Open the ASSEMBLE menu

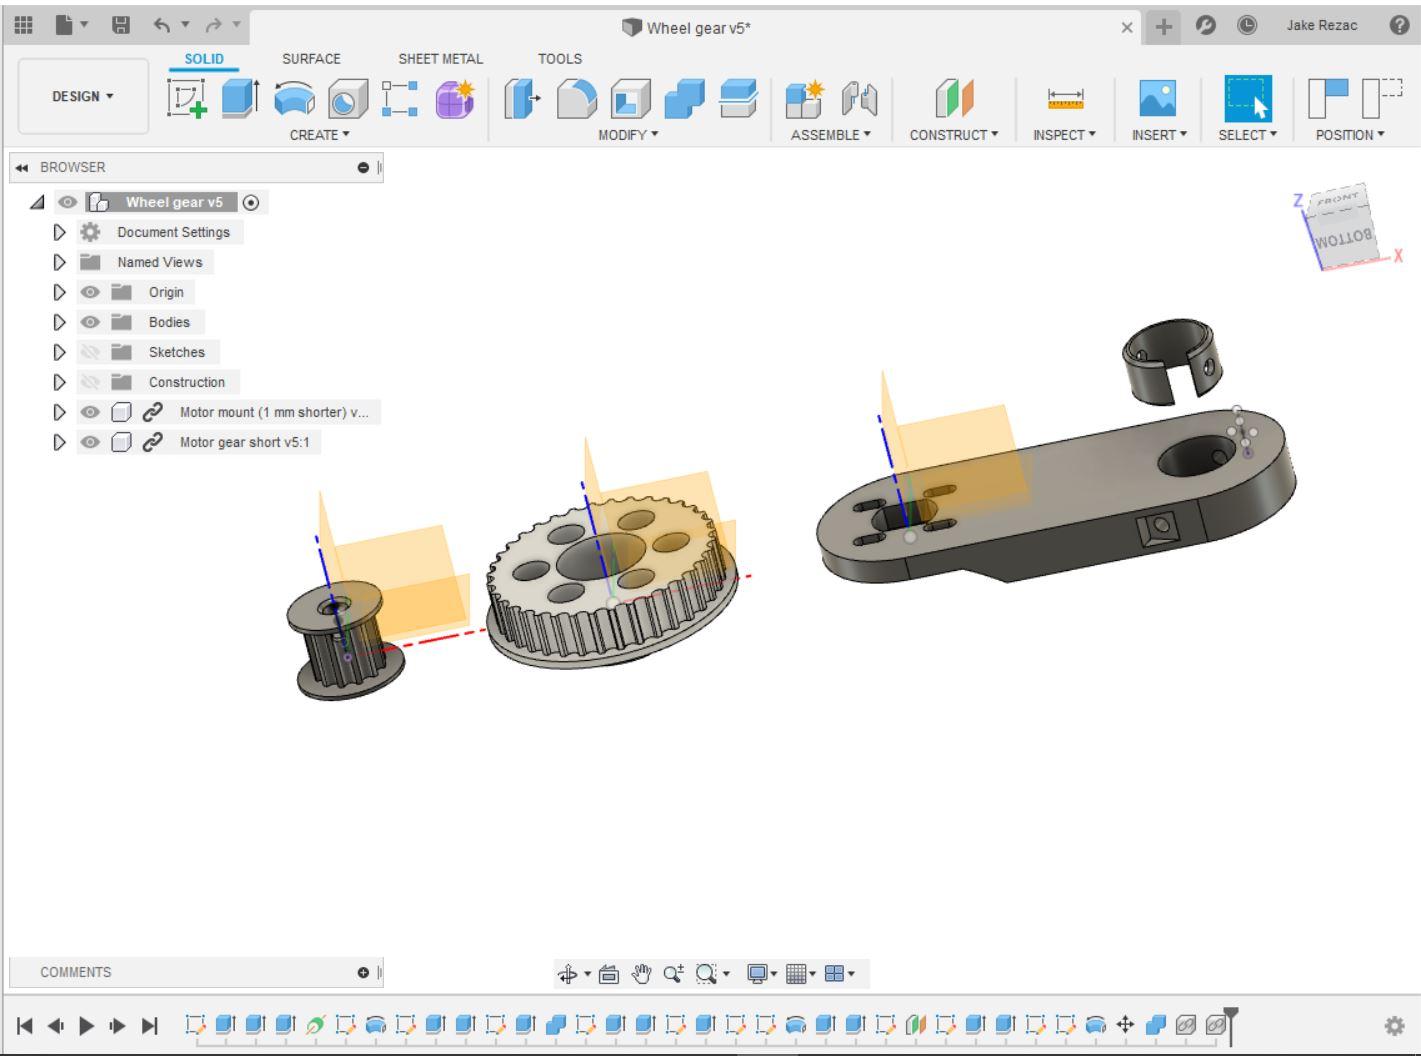coord(831,134)
